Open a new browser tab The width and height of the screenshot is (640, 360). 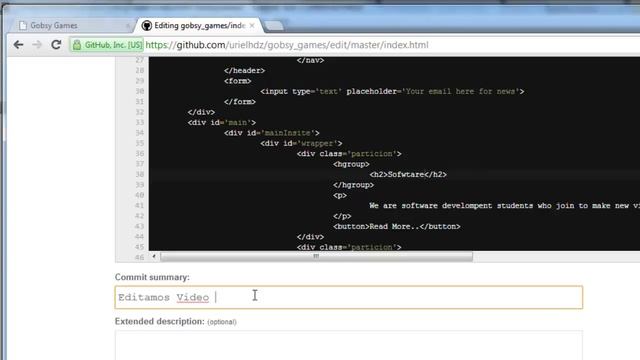point(274,26)
